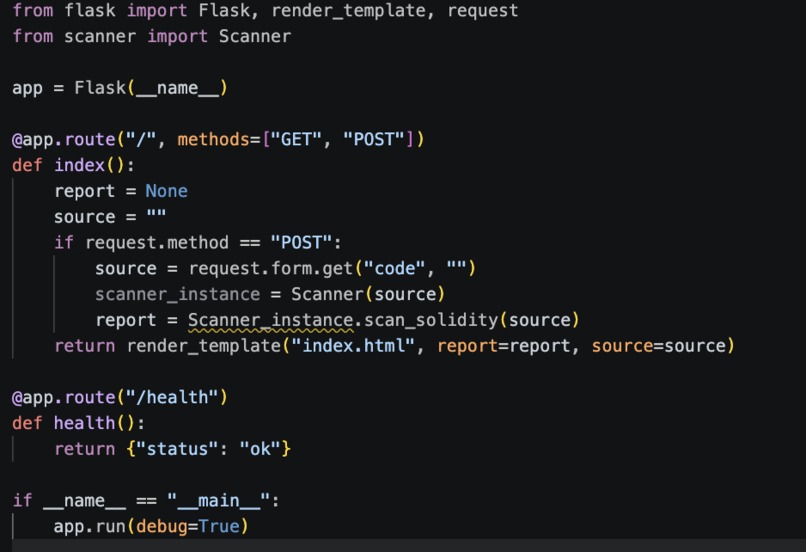
Task: Click the 'return' keyword before render_template
Action: coord(85,346)
